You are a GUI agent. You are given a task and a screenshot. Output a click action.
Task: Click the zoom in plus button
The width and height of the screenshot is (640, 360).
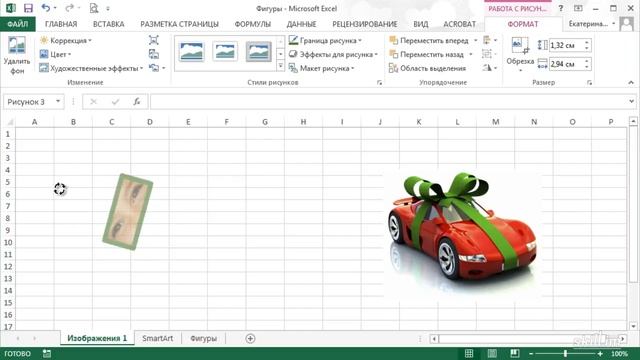(x=600, y=353)
